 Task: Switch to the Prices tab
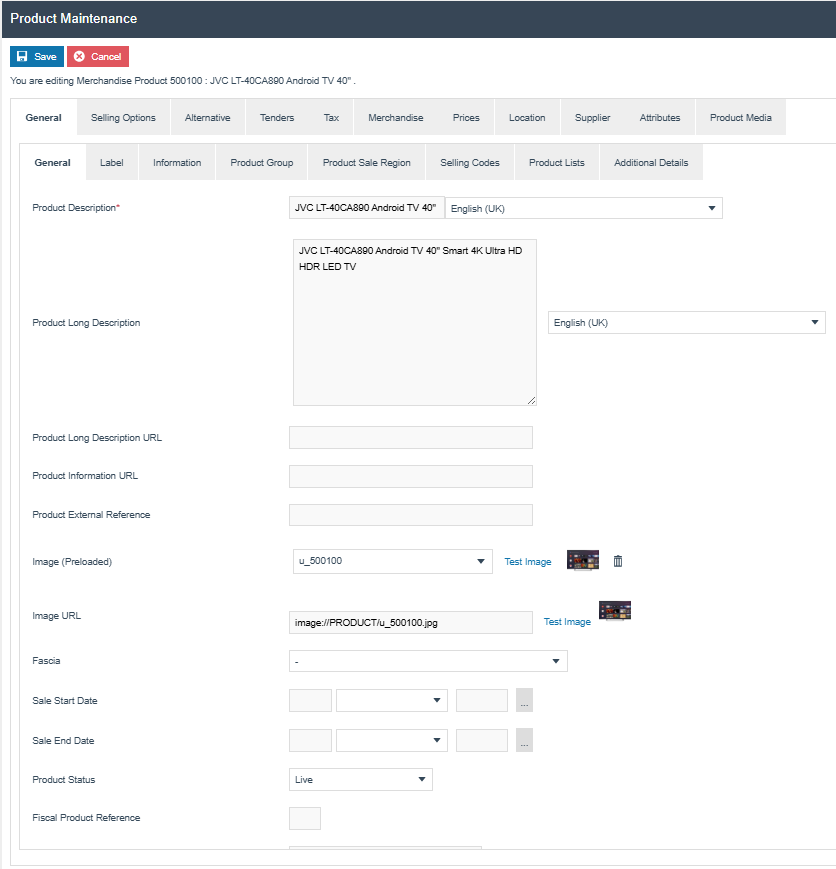466,117
